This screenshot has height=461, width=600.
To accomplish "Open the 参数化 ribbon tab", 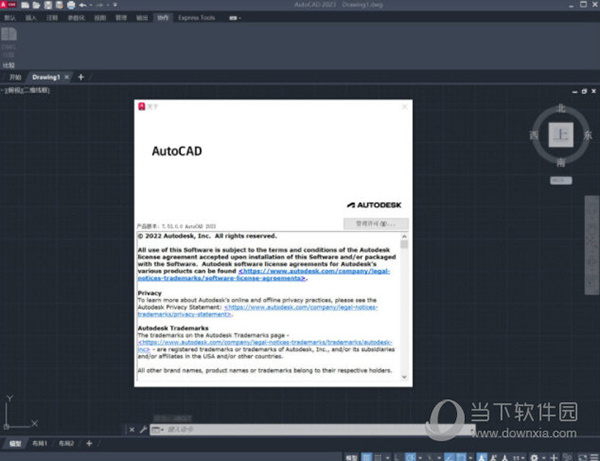I will [76, 18].
